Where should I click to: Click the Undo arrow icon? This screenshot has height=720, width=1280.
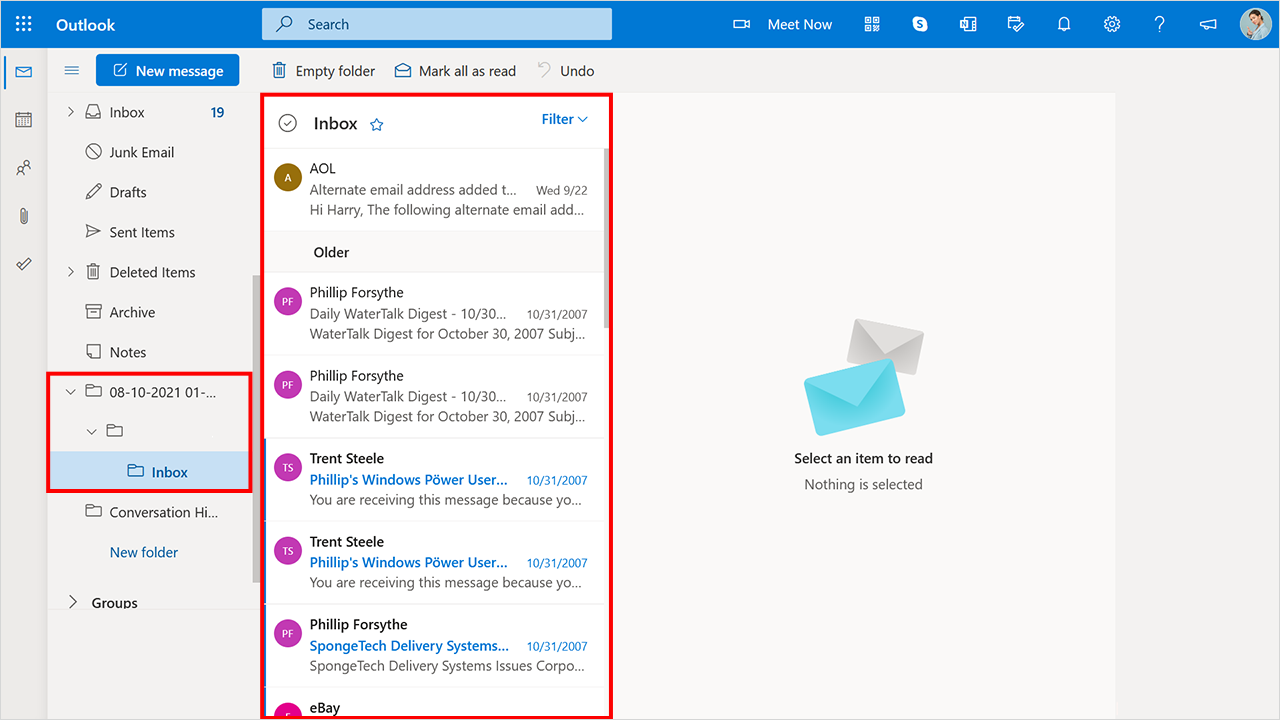click(x=544, y=70)
